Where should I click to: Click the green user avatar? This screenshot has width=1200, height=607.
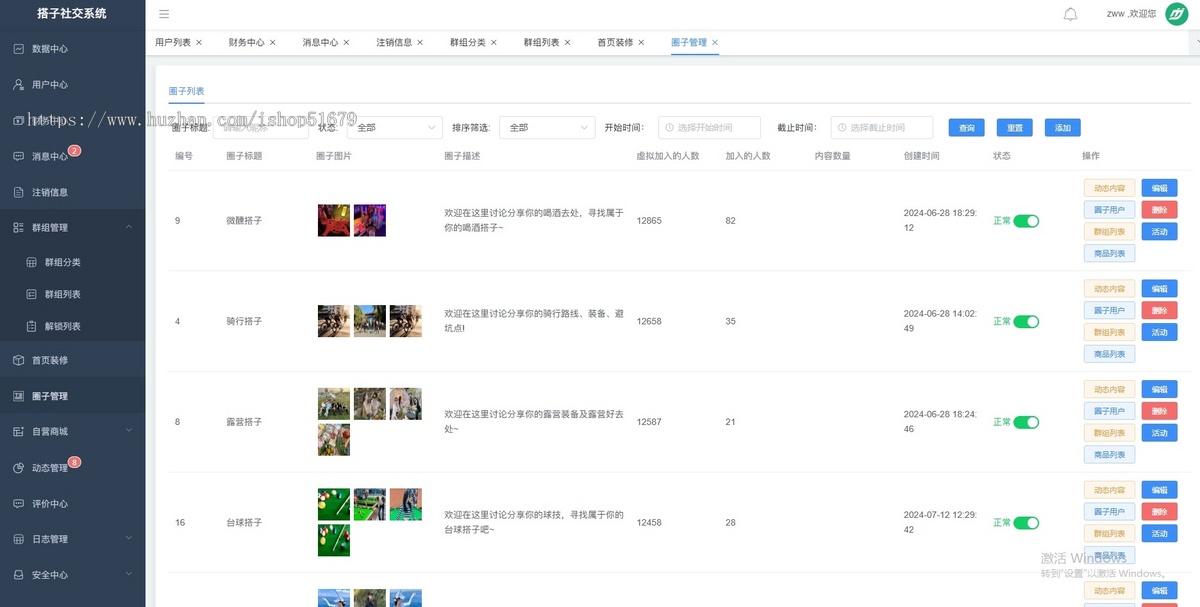(1176, 14)
